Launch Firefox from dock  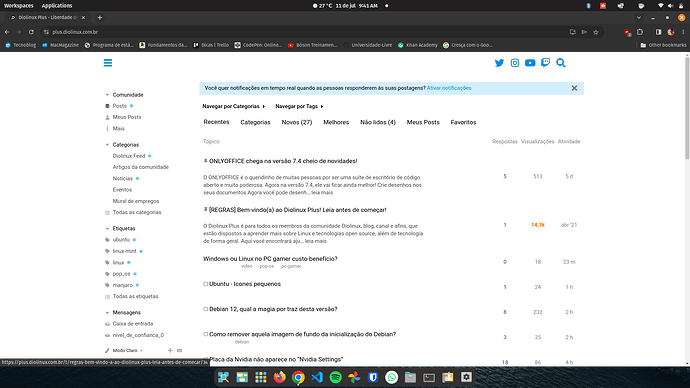(279, 377)
